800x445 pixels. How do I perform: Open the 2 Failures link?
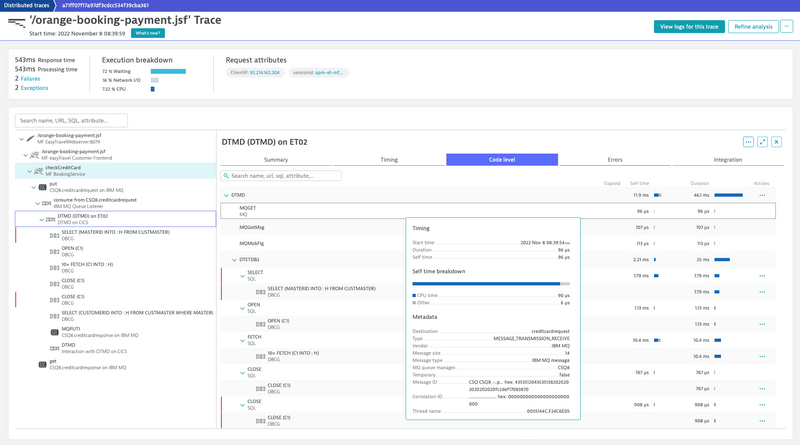coord(30,78)
